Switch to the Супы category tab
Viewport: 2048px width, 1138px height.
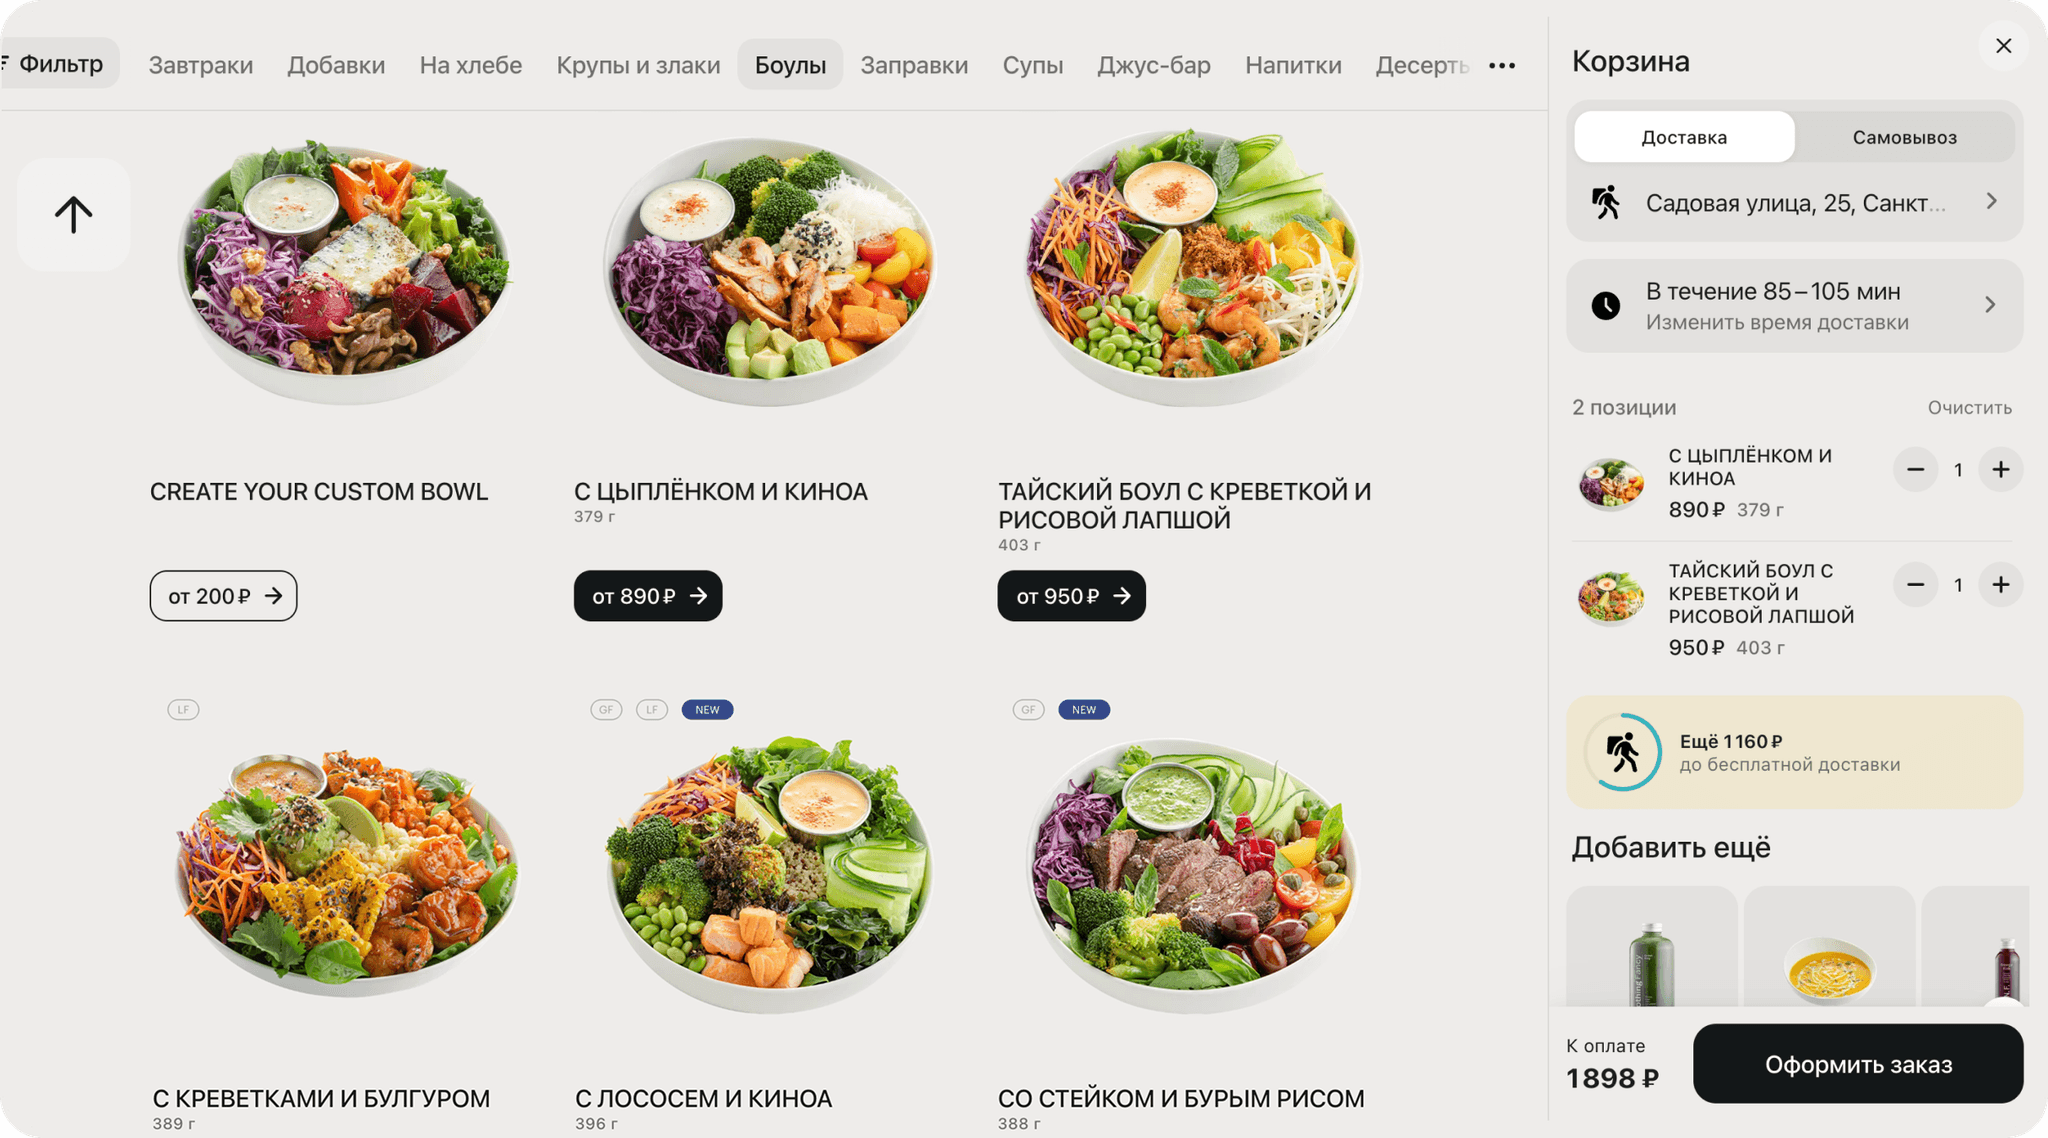pos(1032,65)
